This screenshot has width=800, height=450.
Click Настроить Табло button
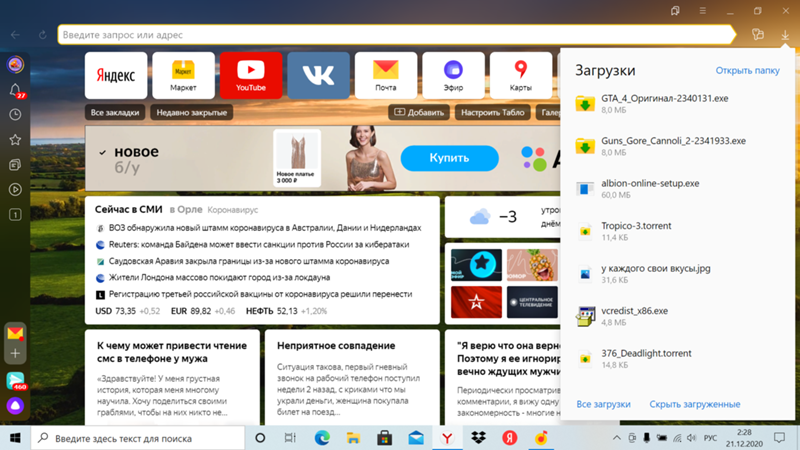[492, 112]
